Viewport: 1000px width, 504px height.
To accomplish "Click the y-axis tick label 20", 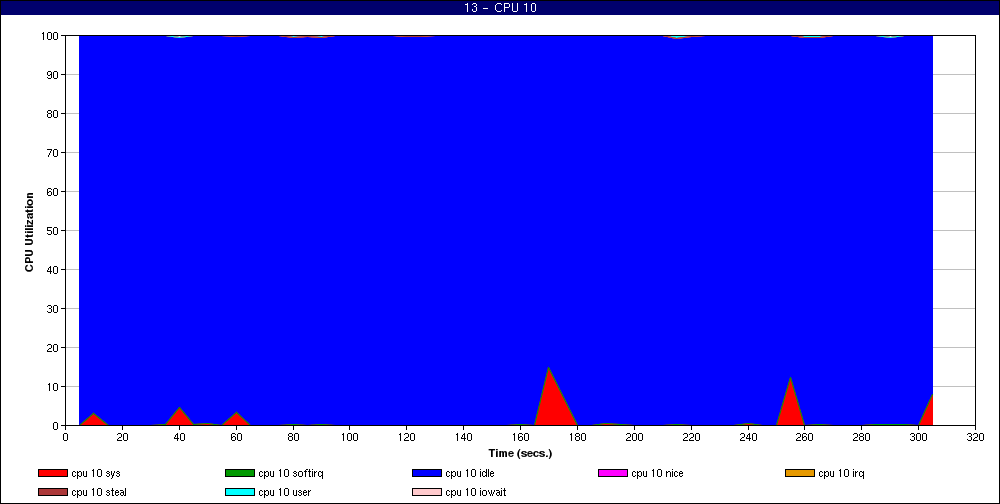I will [x=53, y=348].
